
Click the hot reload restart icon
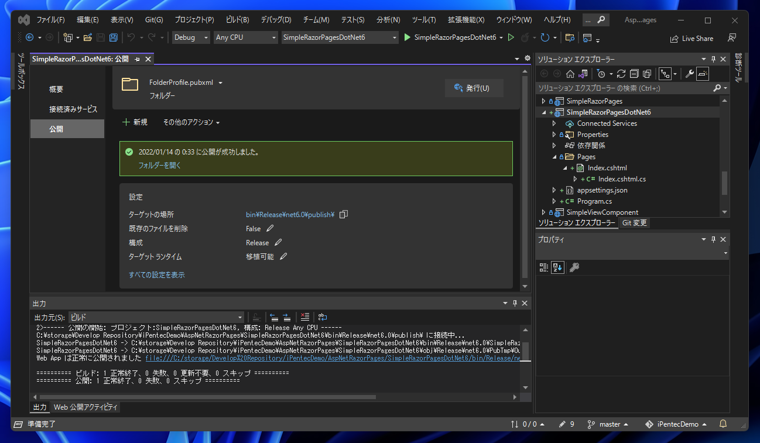[545, 37]
